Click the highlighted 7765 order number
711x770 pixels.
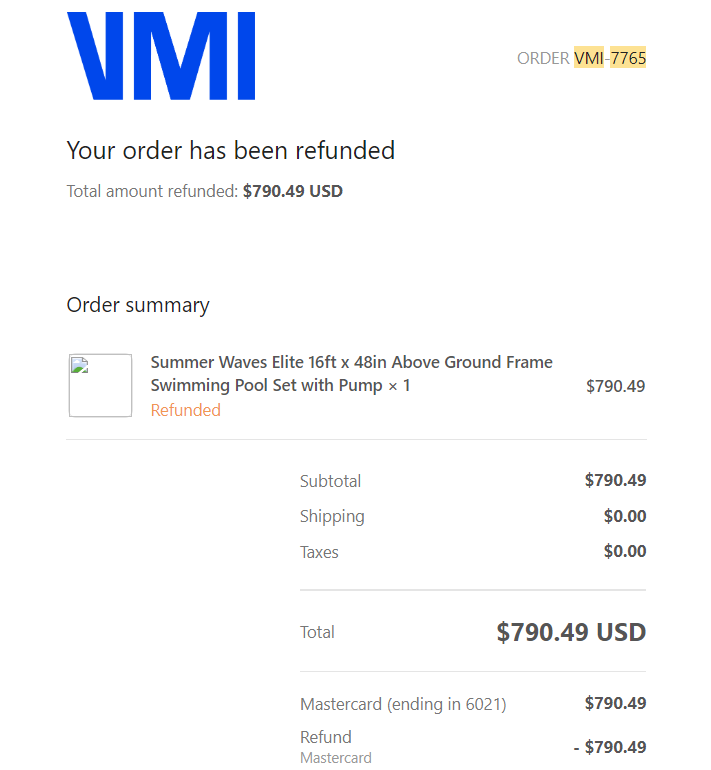click(x=628, y=58)
